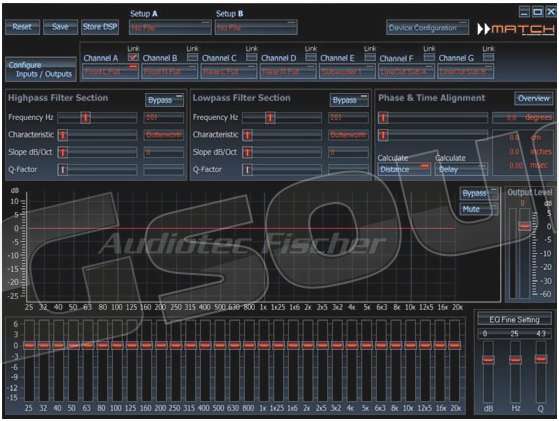The image size is (559, 421).
Task: Open the Channel C output dropdown
Action: pyautogui.click(x=229, y=71)
